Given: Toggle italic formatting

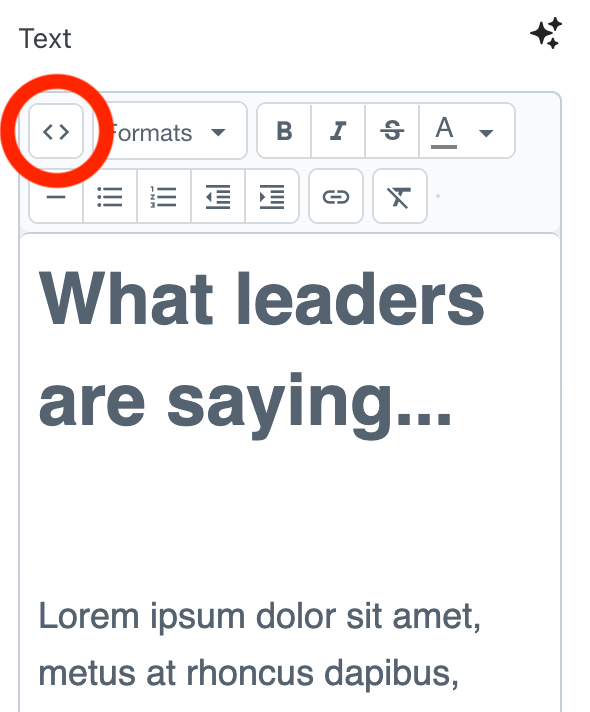Looking at the screenshot, I should pos(338,131).
